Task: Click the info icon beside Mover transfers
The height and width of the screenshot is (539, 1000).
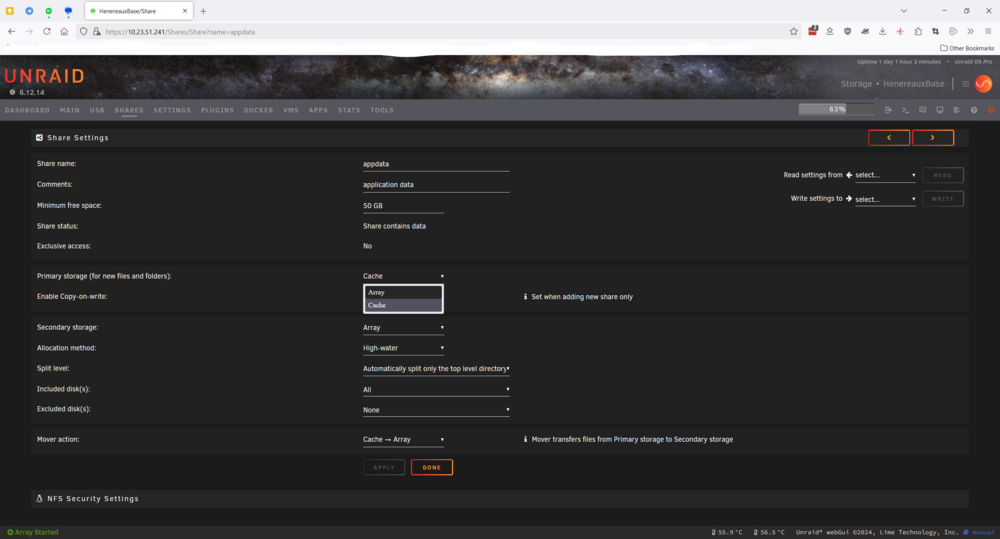Action: [526, 439]
